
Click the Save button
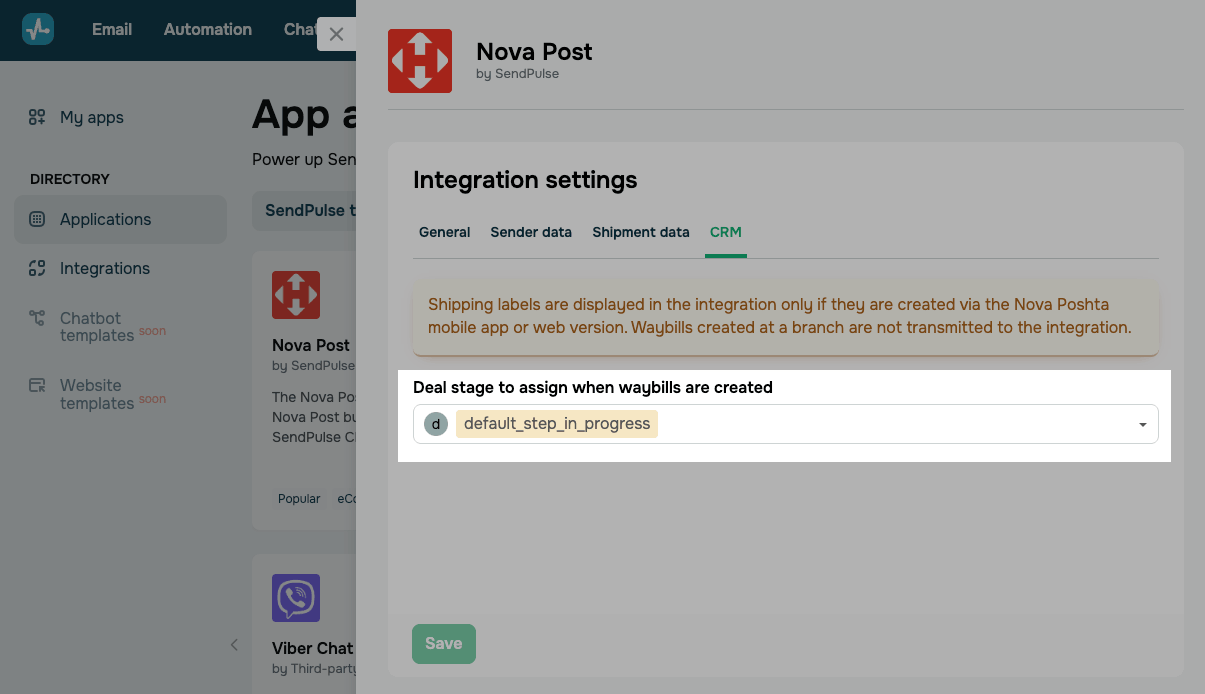pyautogui.click(x=444, y=644)
